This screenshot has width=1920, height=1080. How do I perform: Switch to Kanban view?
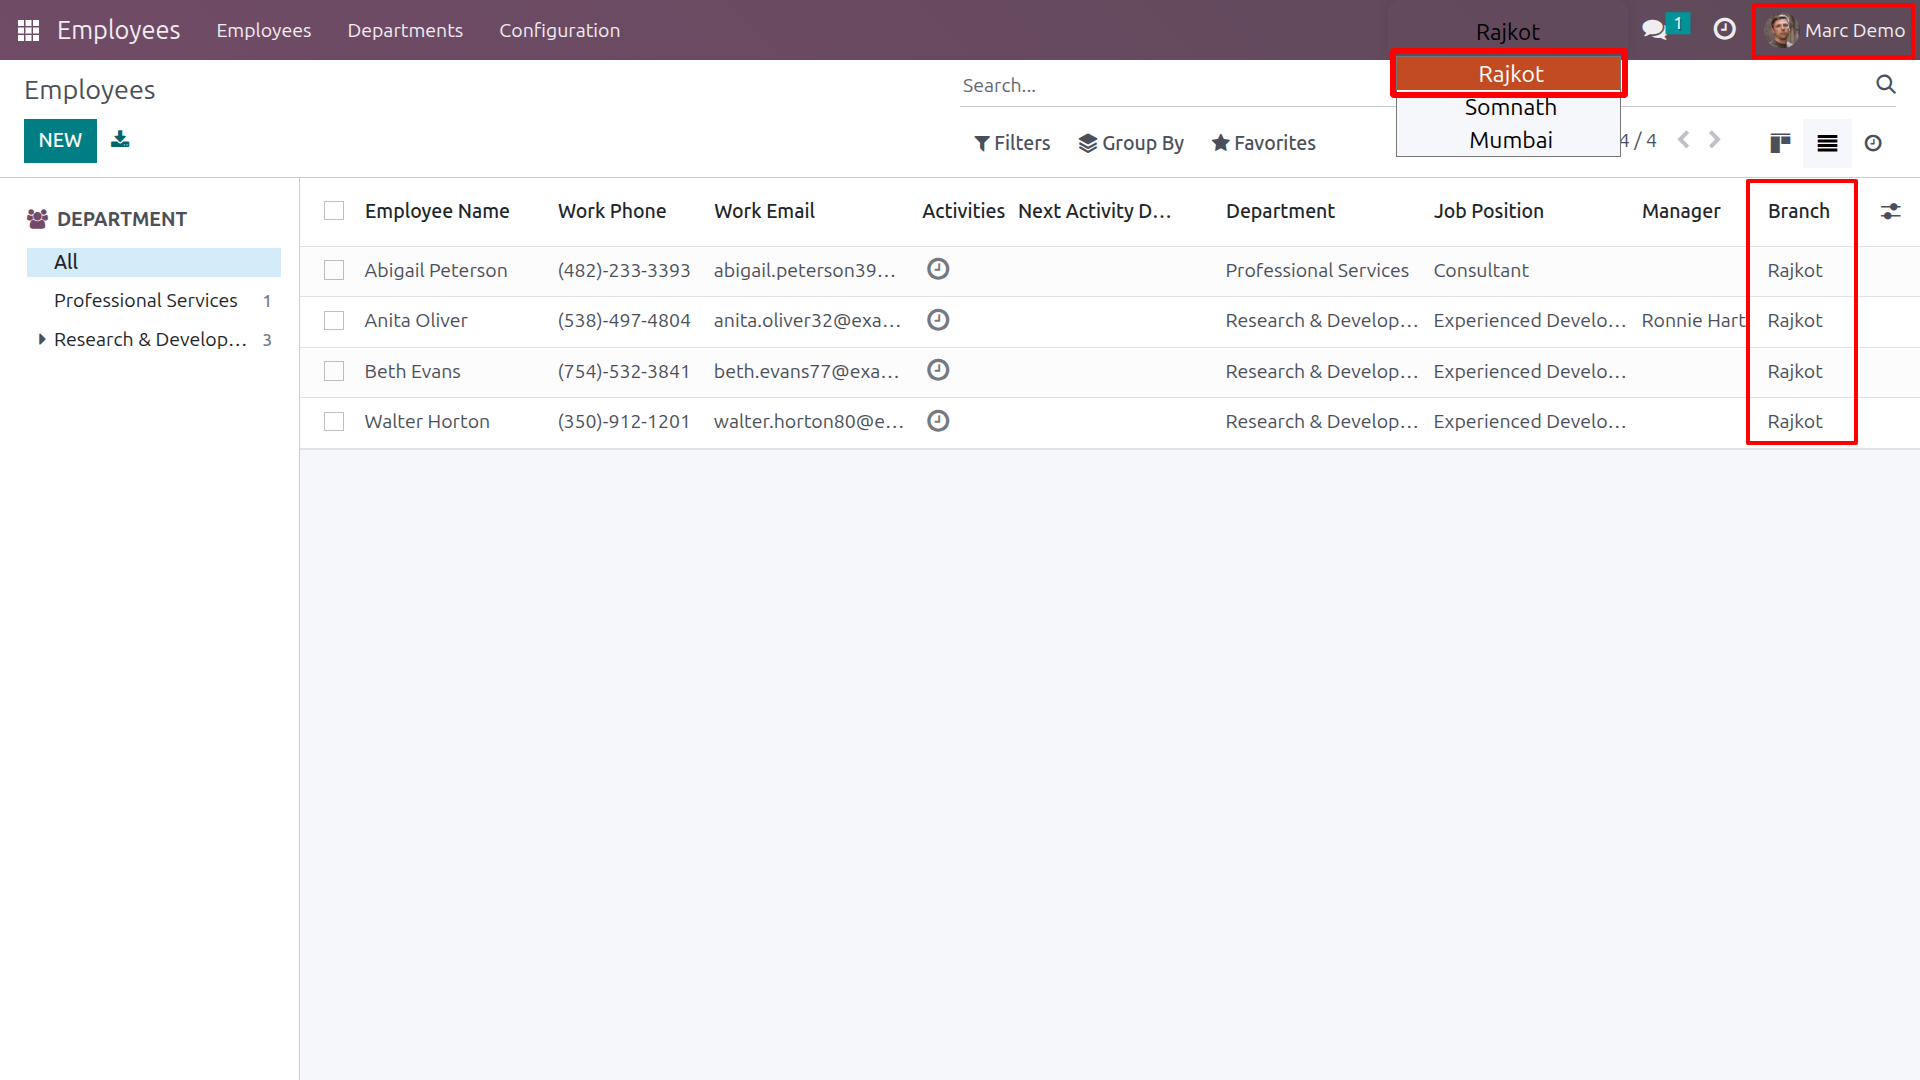(x=1780, y=143)
